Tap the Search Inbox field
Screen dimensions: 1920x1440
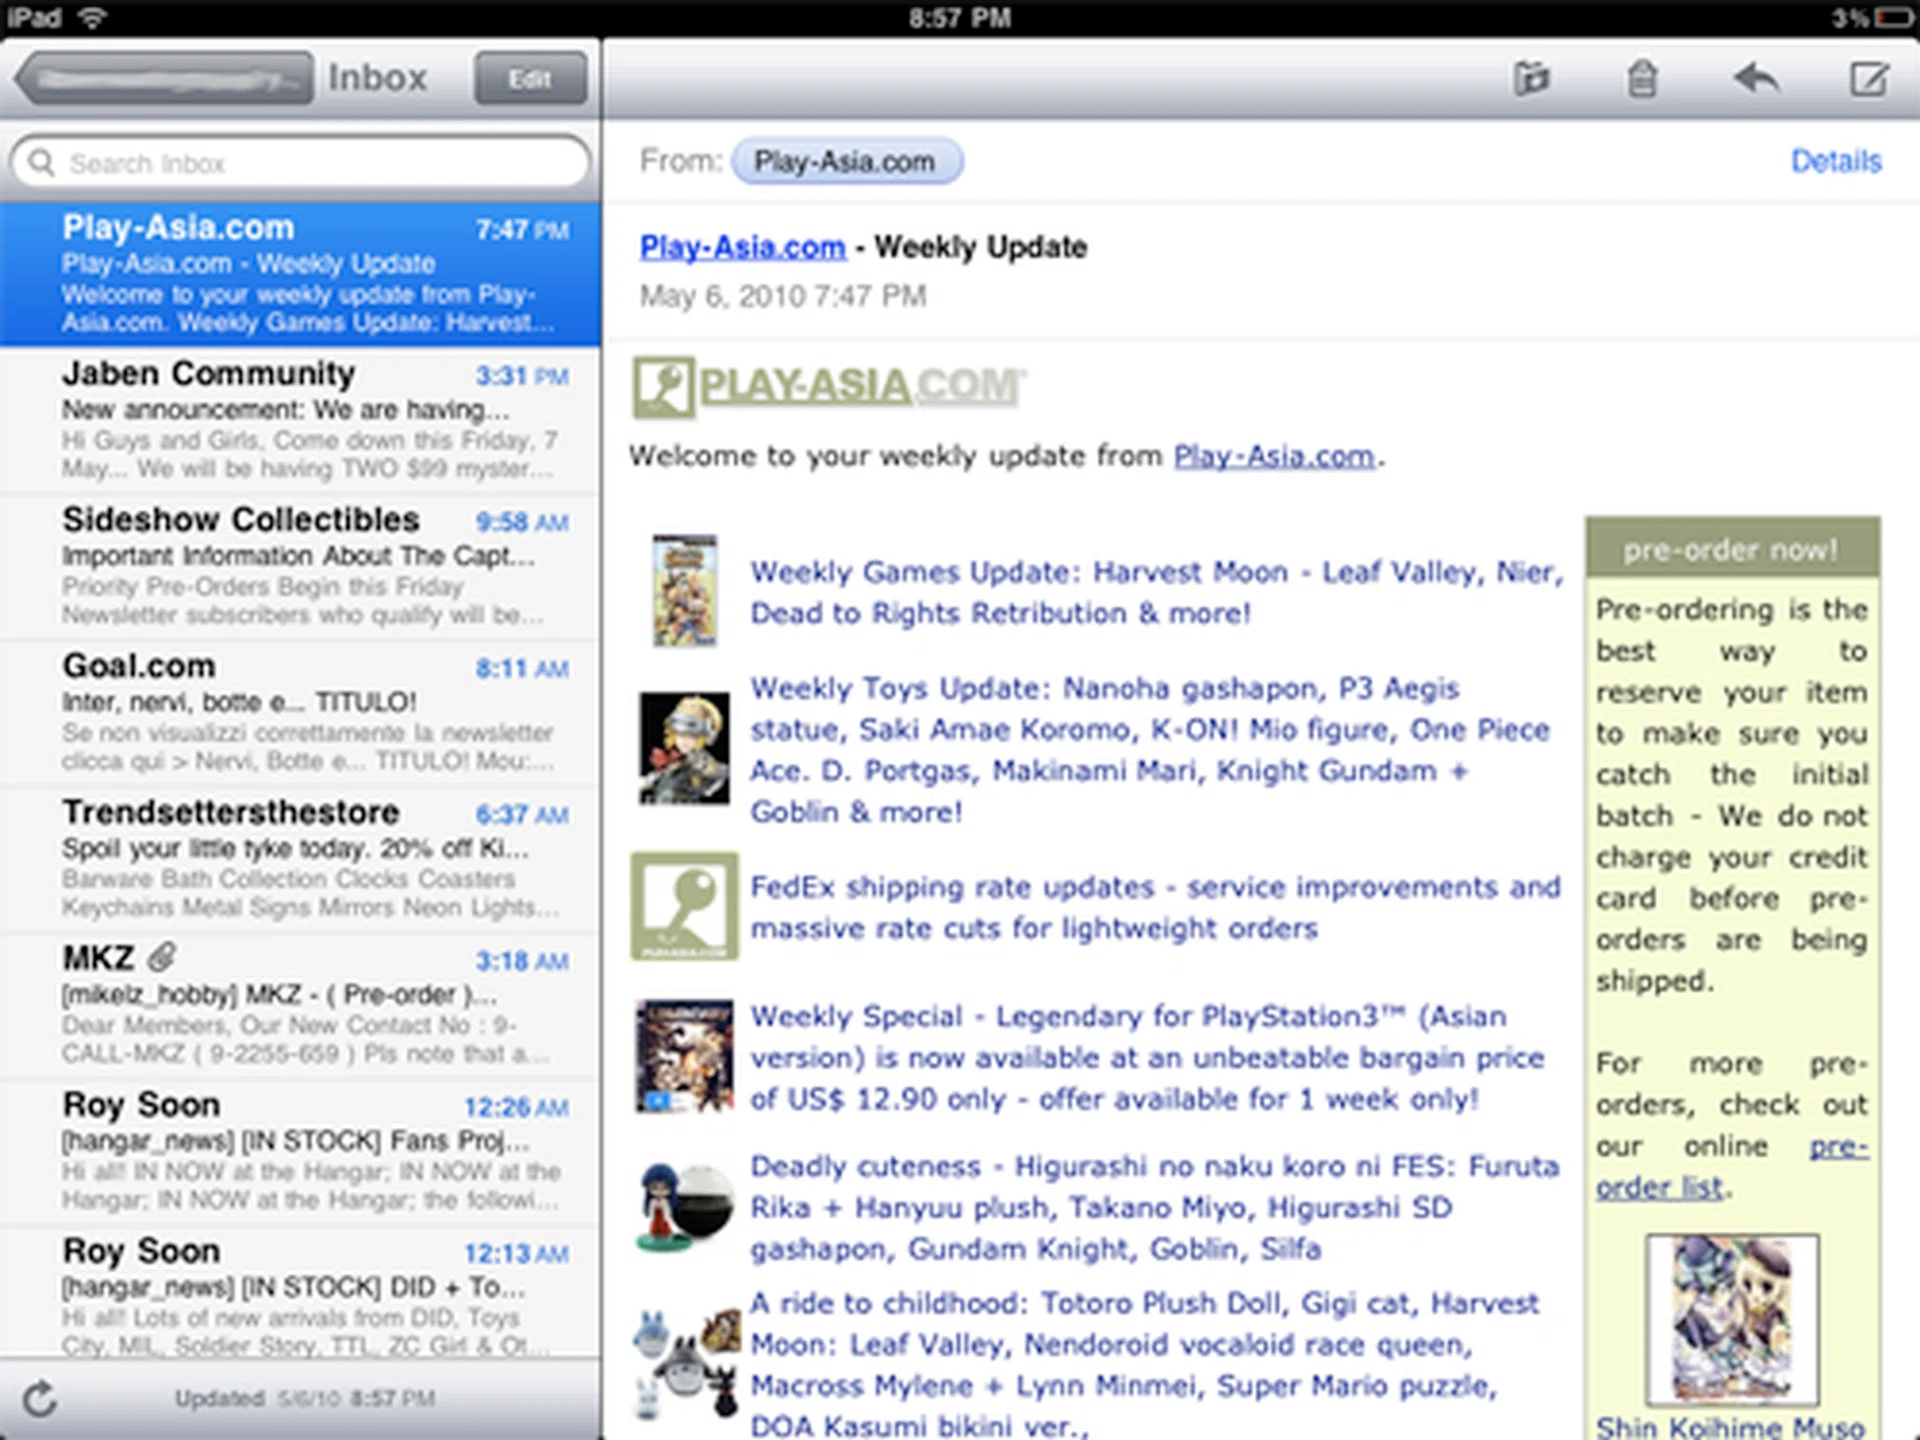pyautogui.click(x=300, y=163)
